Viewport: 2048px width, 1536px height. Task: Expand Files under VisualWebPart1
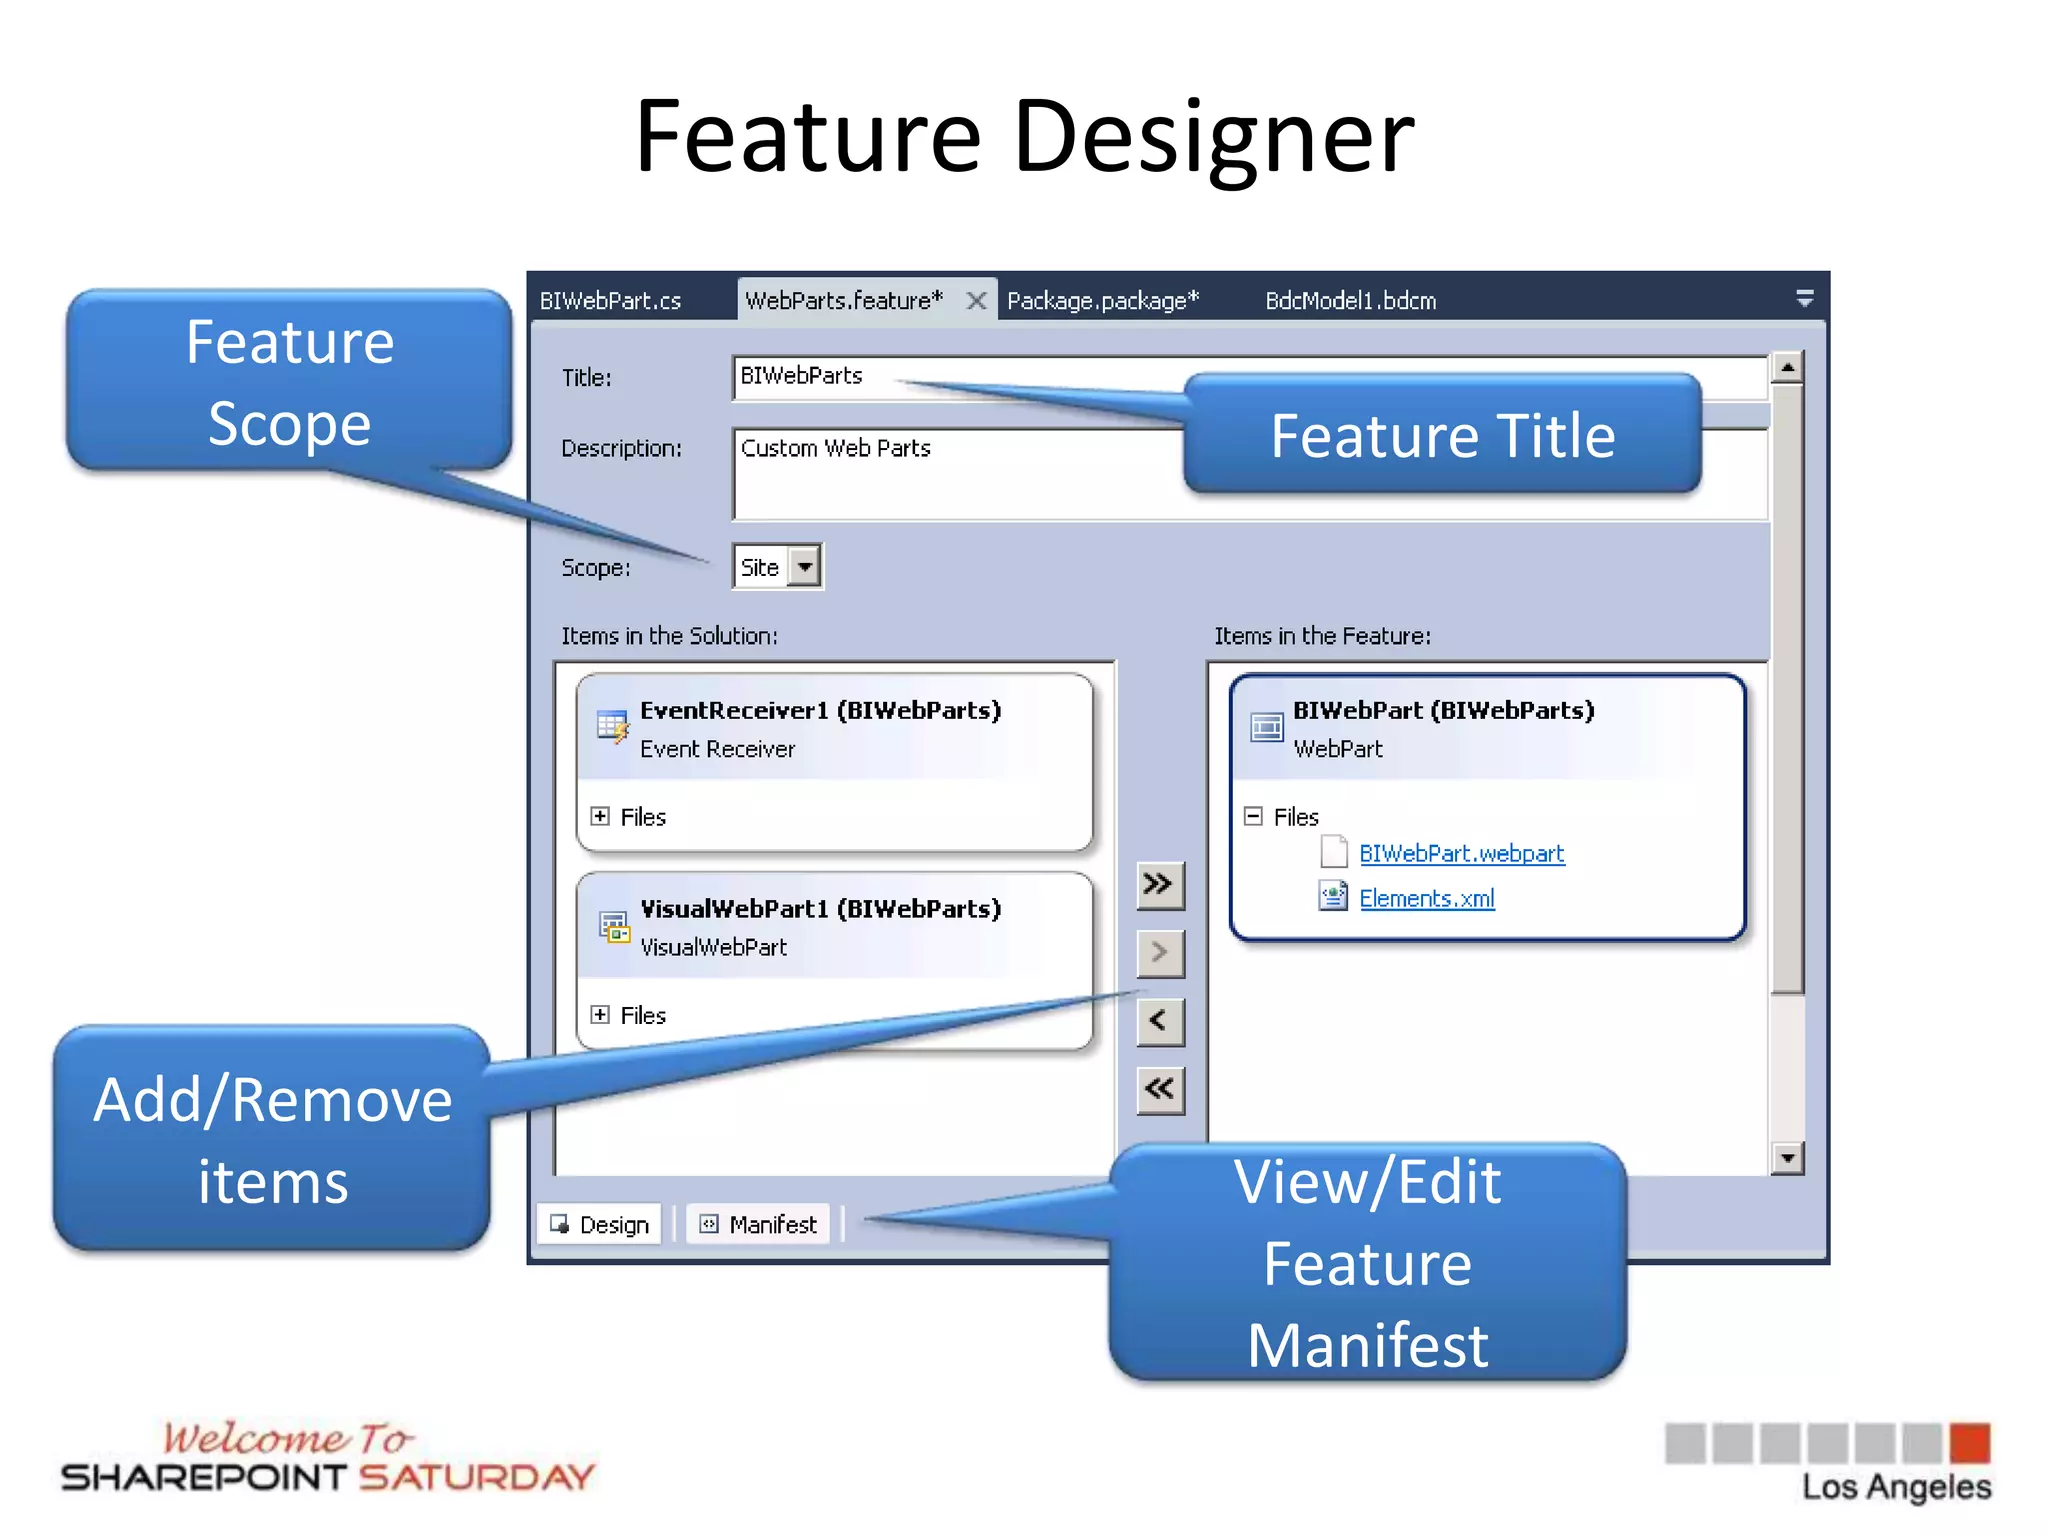point(600,1014)
